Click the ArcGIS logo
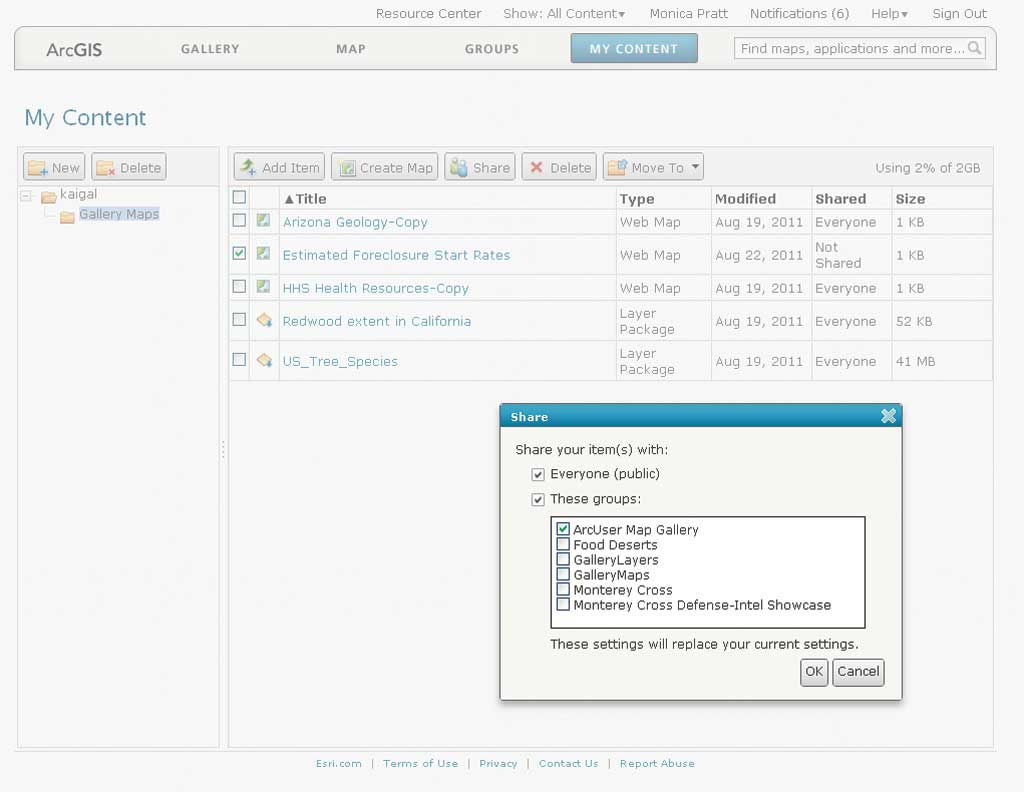This screenshot has width=1024, height=792. coord(74,50)
